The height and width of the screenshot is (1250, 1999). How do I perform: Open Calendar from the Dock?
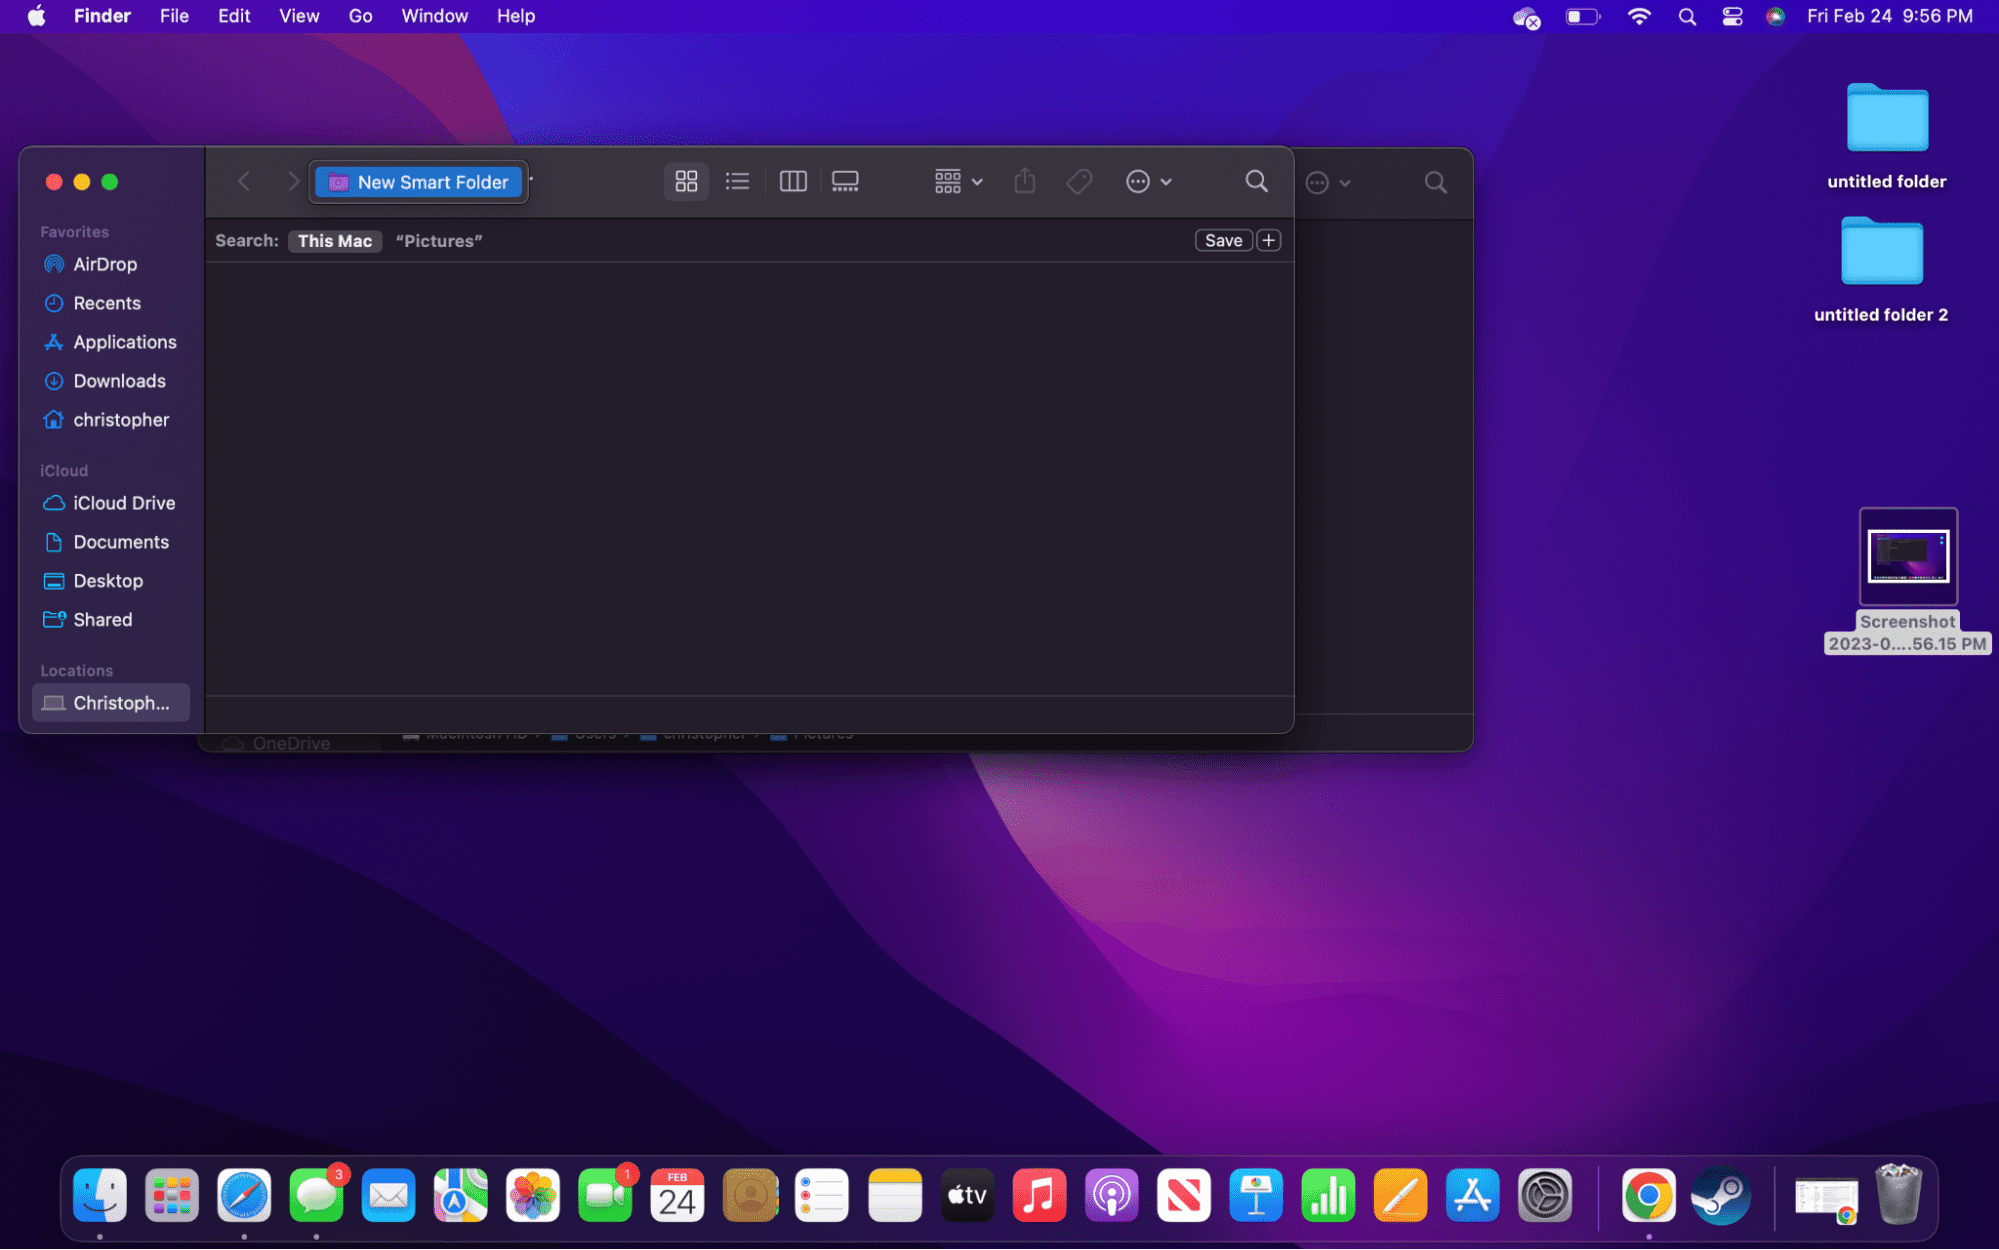coord(677,1196)
